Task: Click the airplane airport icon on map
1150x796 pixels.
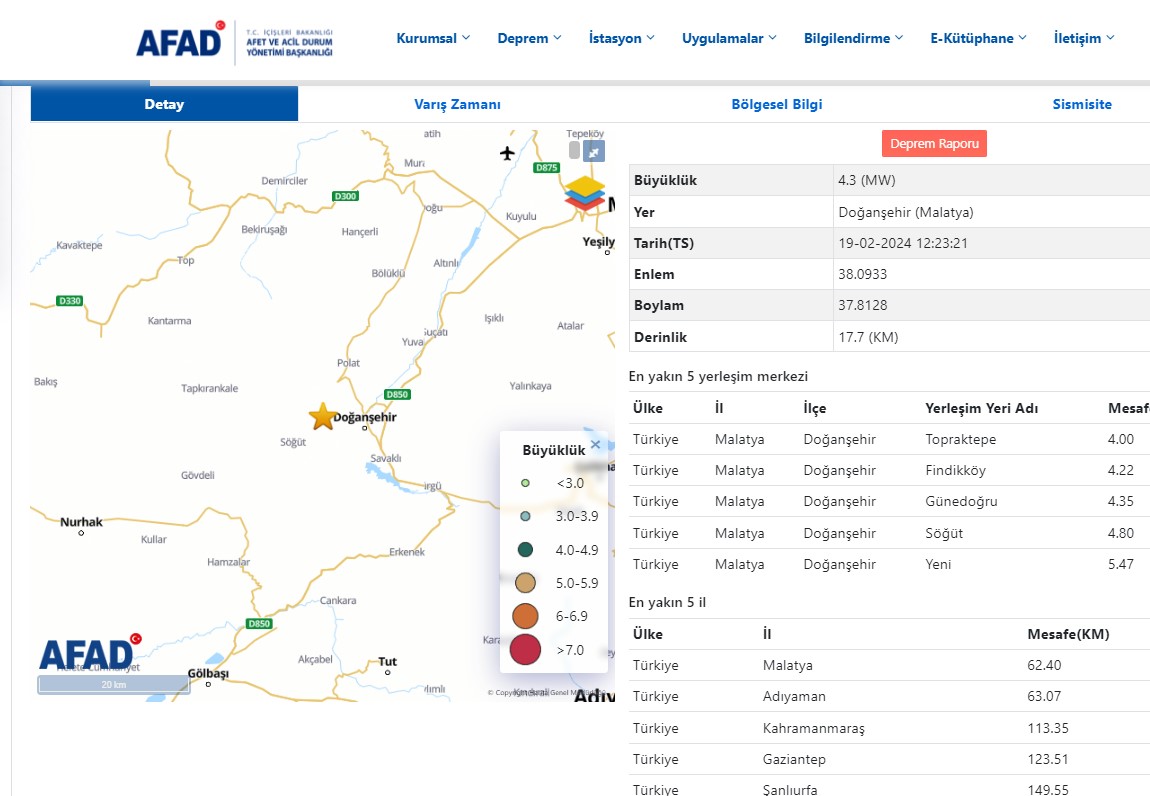Action: [x=507, y=153]
